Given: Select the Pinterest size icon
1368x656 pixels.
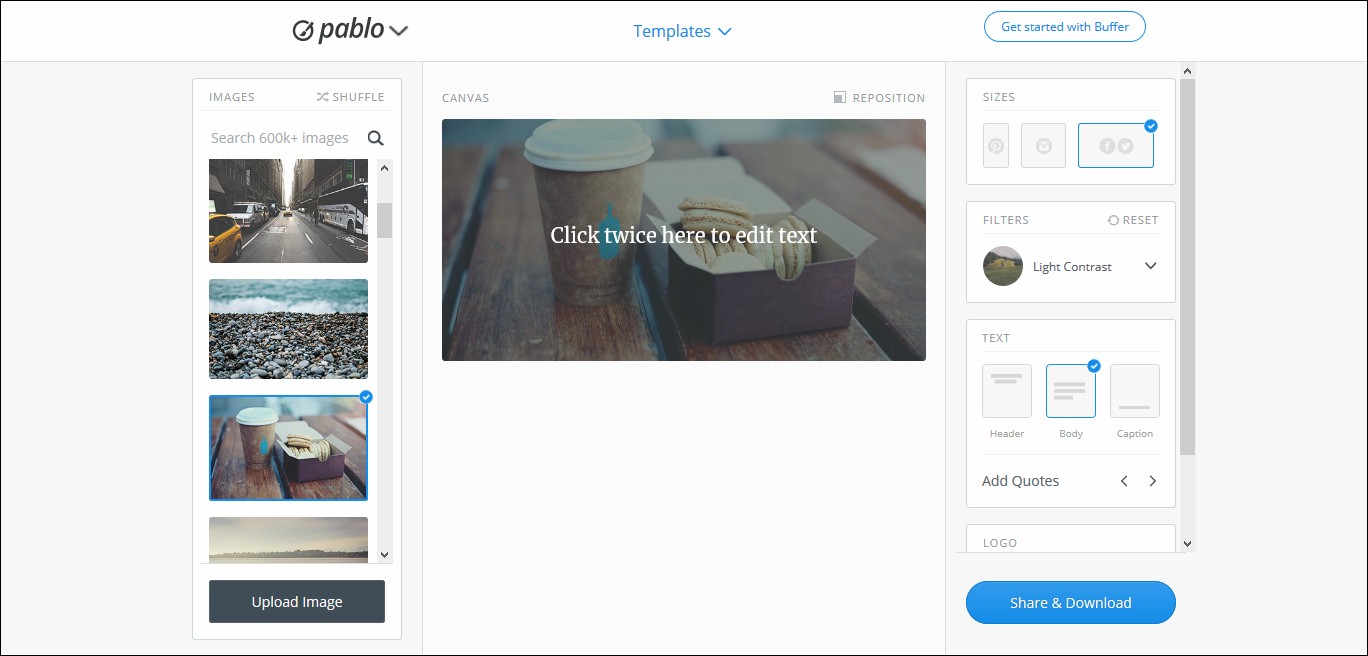Looking at the screenshot, I should 996,145.
